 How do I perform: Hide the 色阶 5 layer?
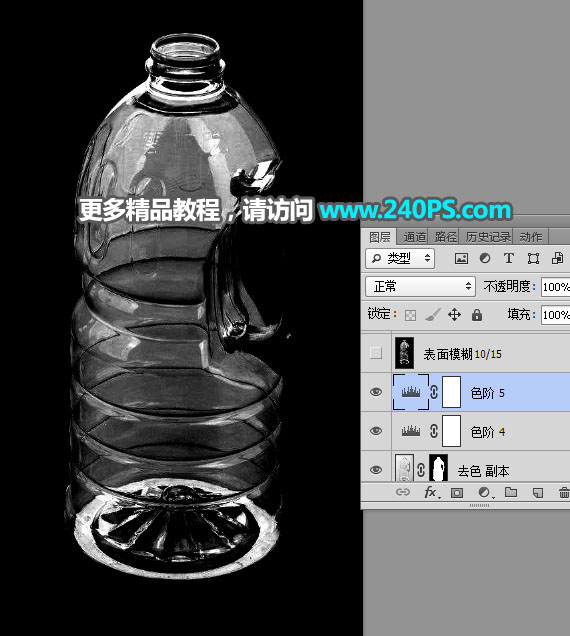pyautogui.click(x=376, y=392)
